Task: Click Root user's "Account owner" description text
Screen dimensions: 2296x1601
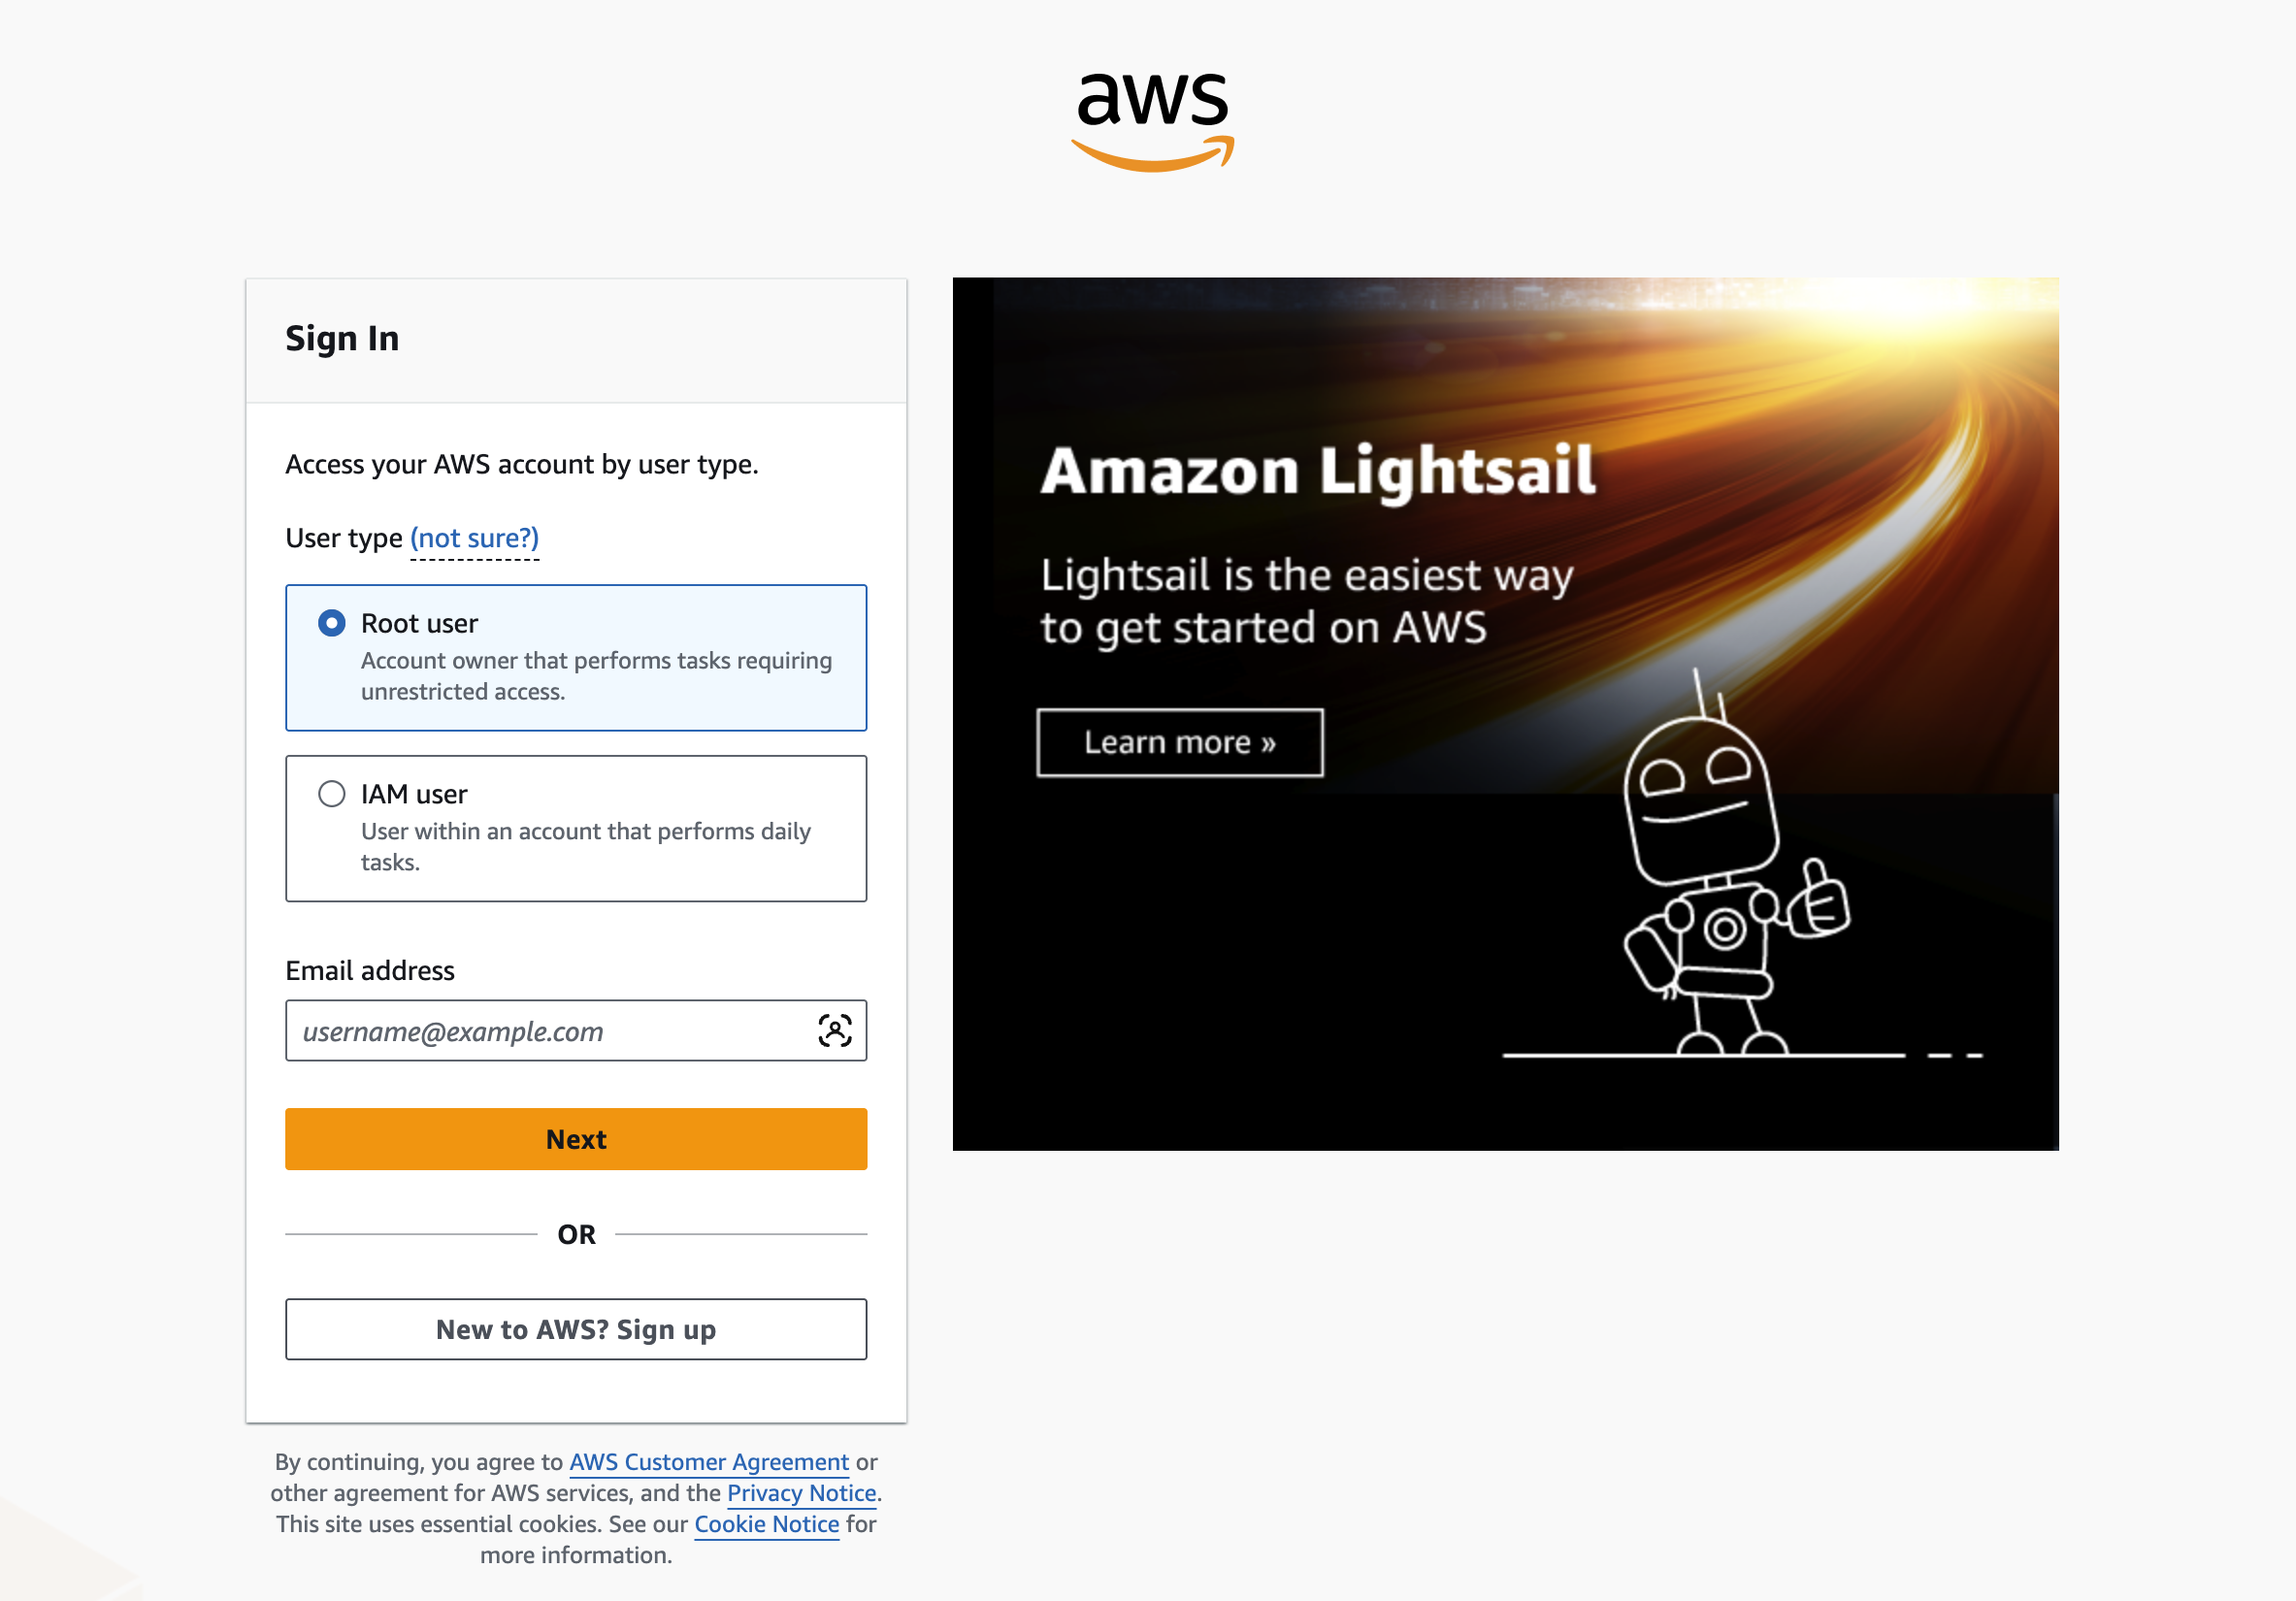Action: 596,676
